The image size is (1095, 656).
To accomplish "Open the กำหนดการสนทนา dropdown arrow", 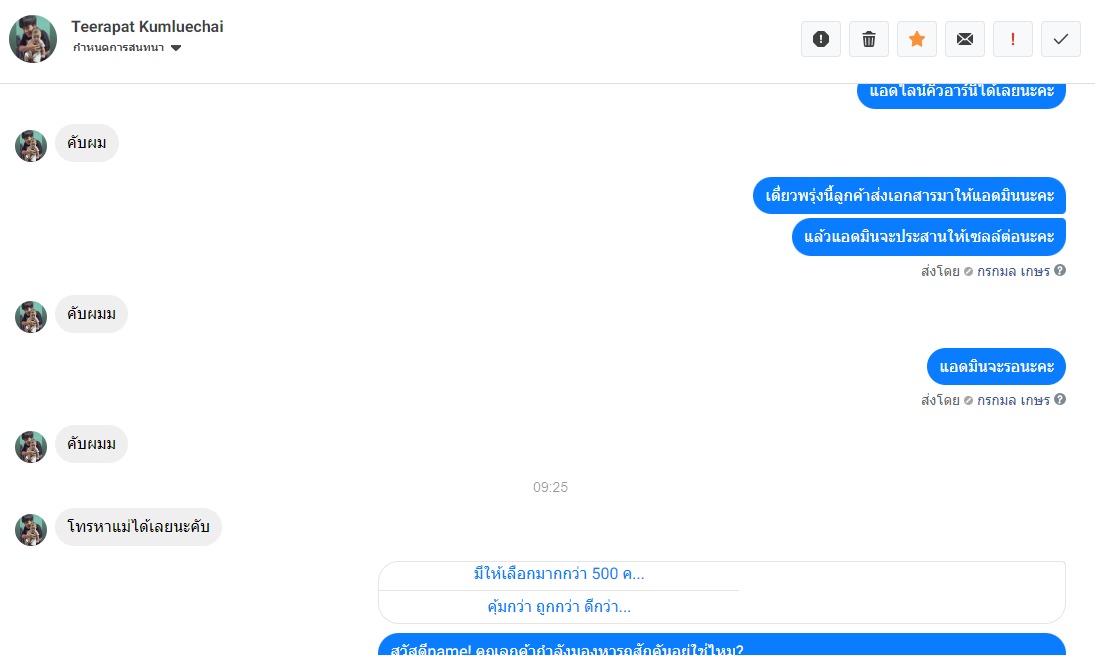I will (176, 48).
